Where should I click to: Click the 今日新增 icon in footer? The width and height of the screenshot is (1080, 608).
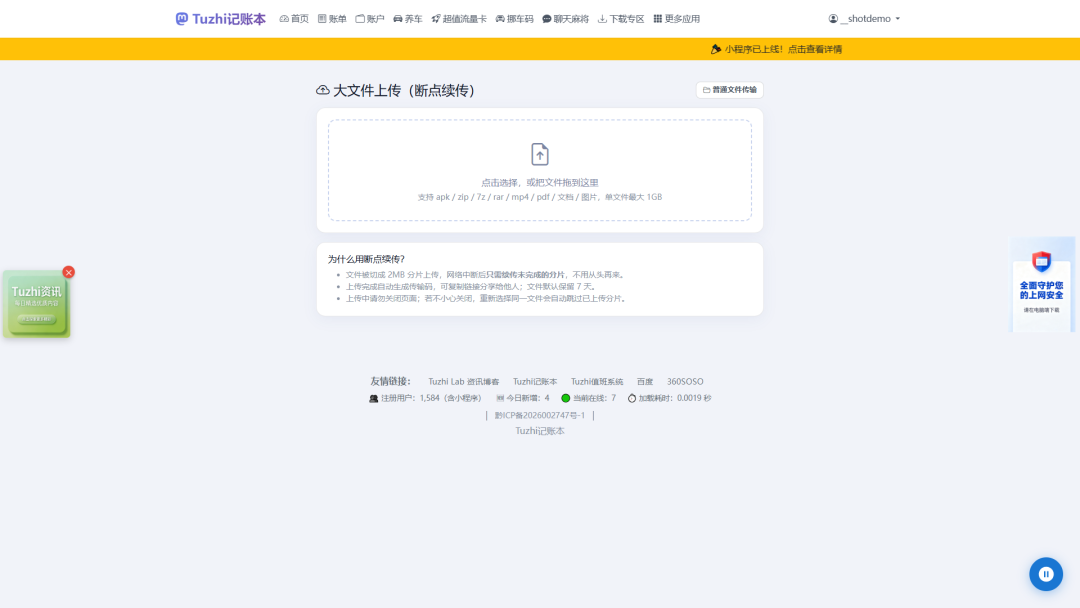point(500,398)
